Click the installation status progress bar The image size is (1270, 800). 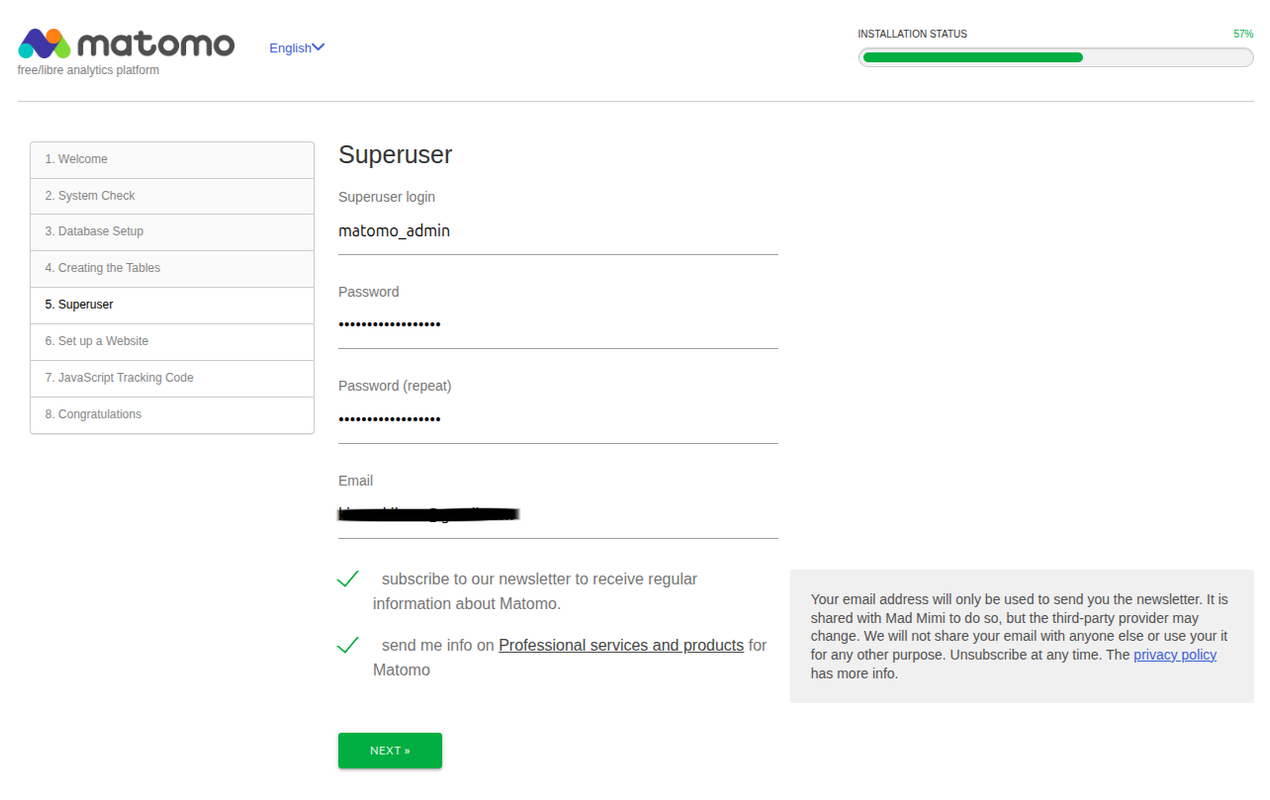point(1055,58)
